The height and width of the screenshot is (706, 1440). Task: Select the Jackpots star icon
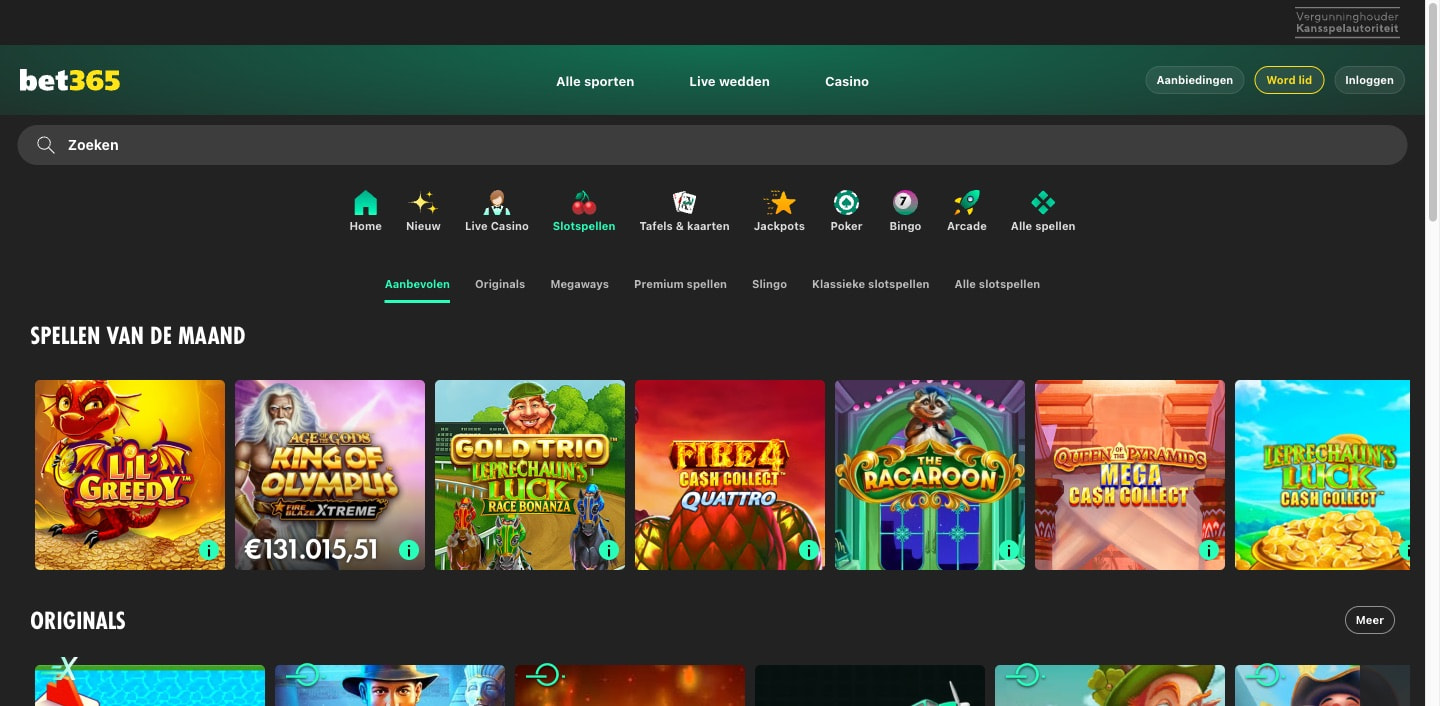coord(779,210)
